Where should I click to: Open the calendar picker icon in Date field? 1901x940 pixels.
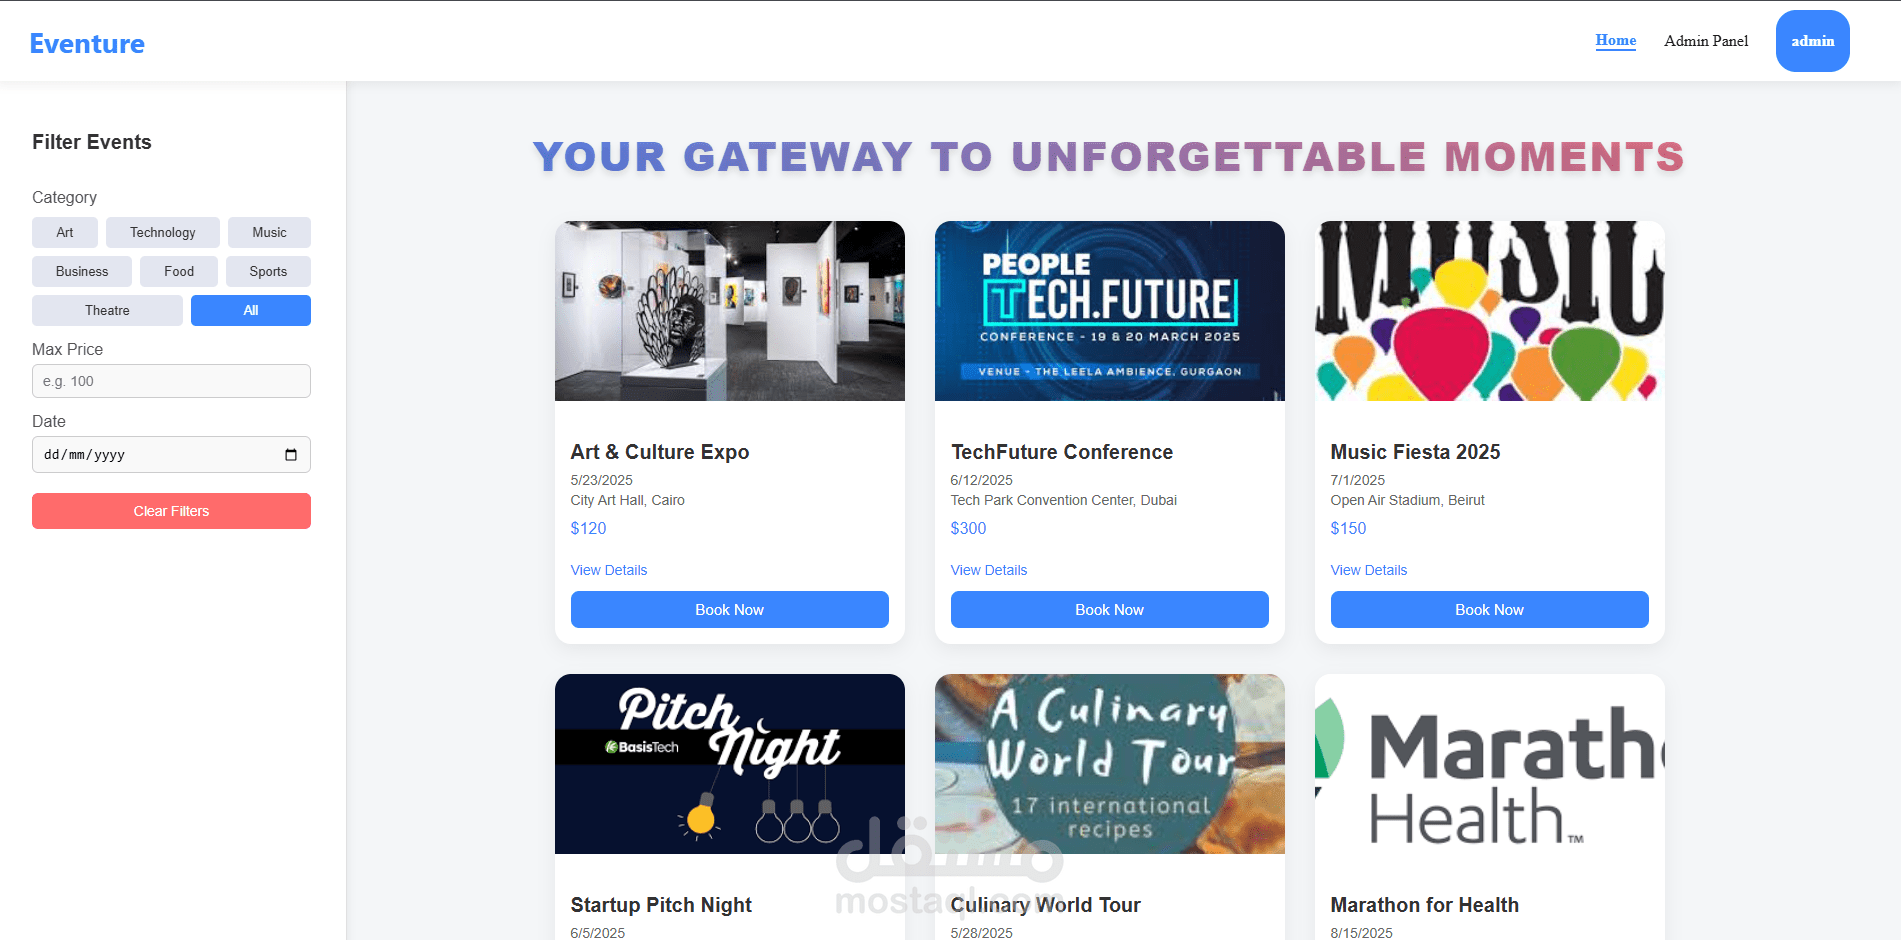pos(291,455)
